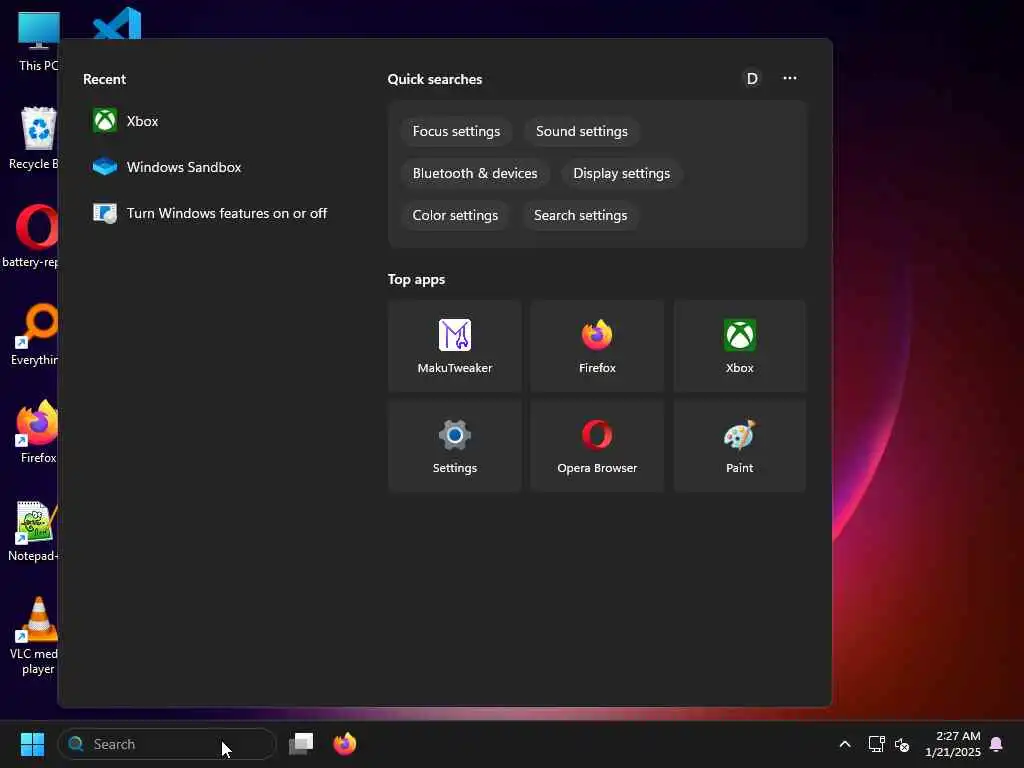Open battery-report Opera desktop file
This screenshot has width=1024, height=768.
pos(30,236)
